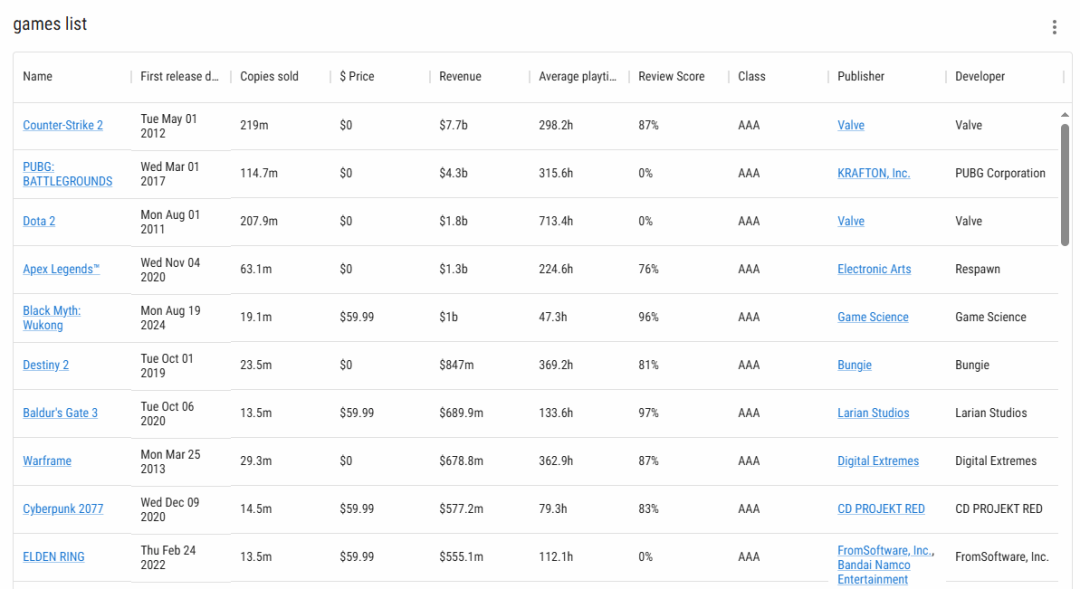This screenshot has height=589, width=1080.
Task: Open the Larian Studios publisher link
Action: pos(873,413)
